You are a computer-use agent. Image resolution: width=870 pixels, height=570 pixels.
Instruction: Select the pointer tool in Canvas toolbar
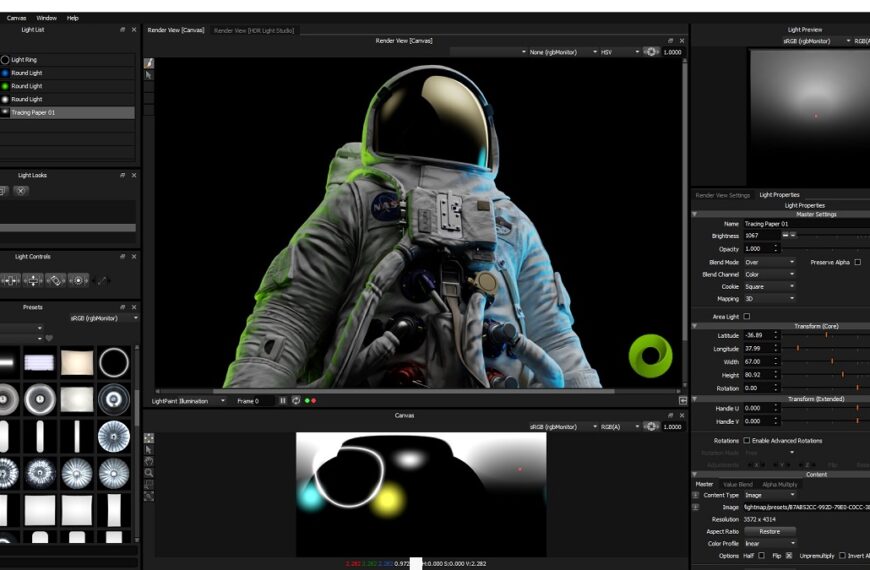149,450
